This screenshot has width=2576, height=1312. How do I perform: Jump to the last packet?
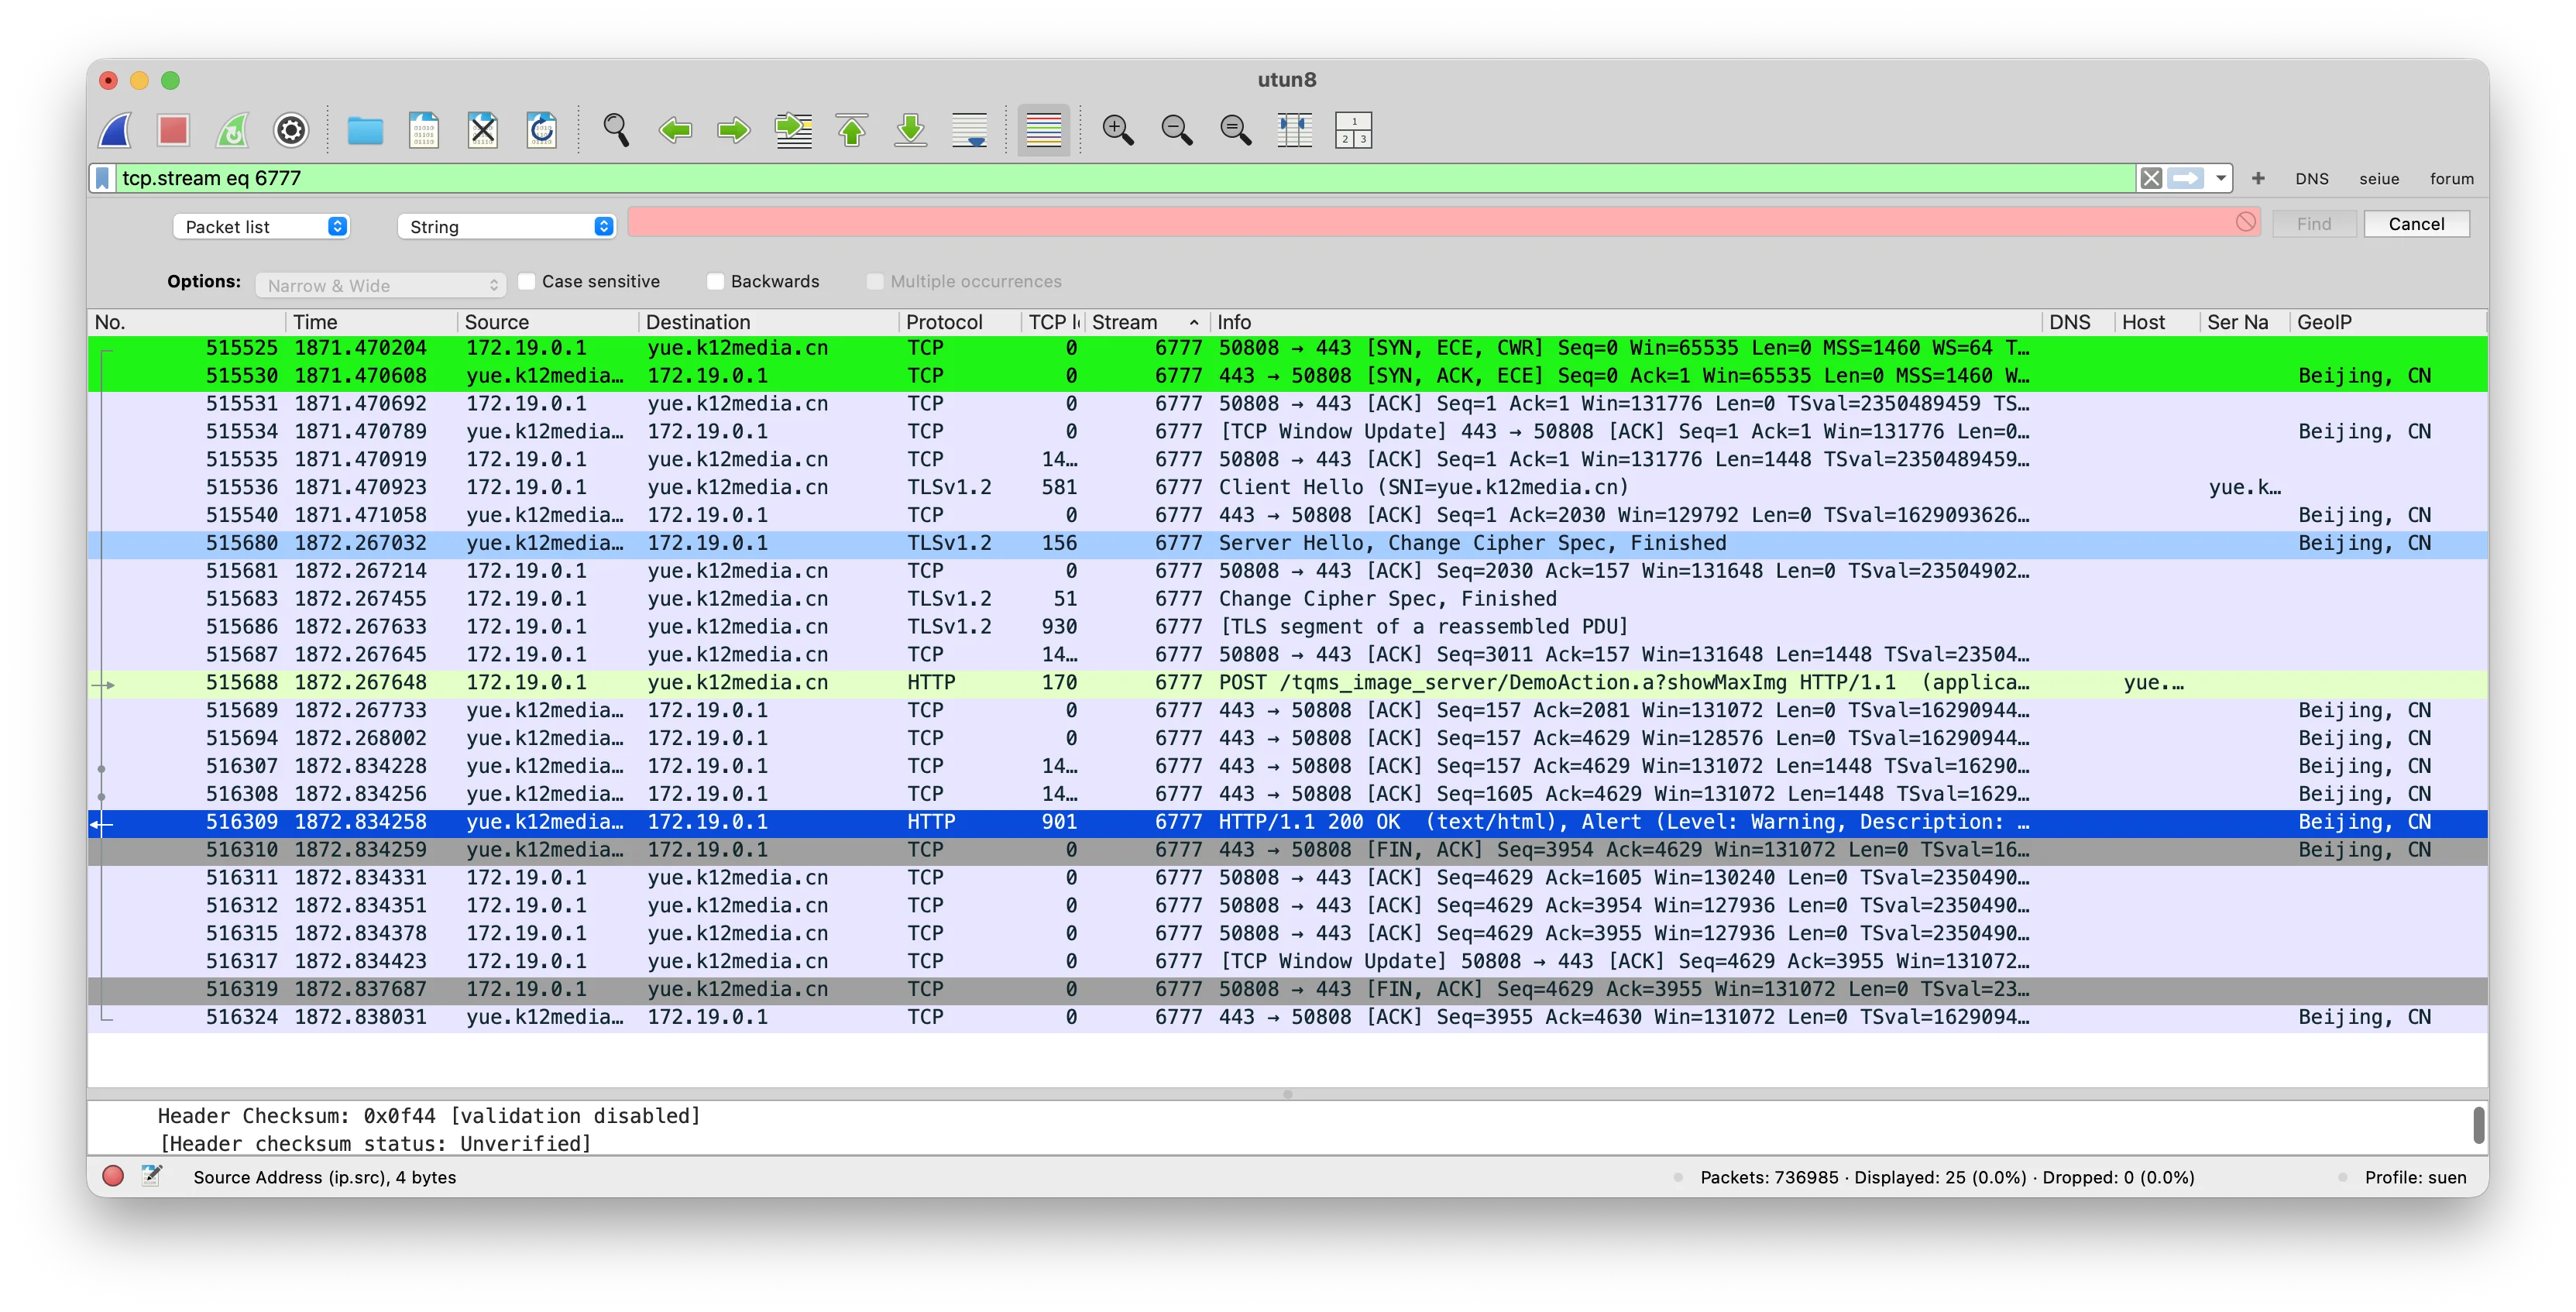tap(911, 130)
